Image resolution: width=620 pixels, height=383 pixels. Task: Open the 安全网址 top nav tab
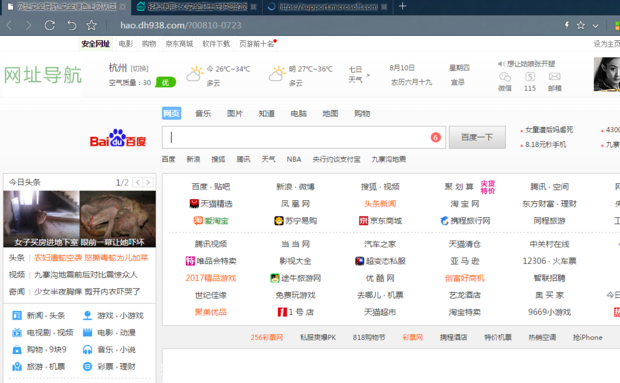click(x=95, y=43)
